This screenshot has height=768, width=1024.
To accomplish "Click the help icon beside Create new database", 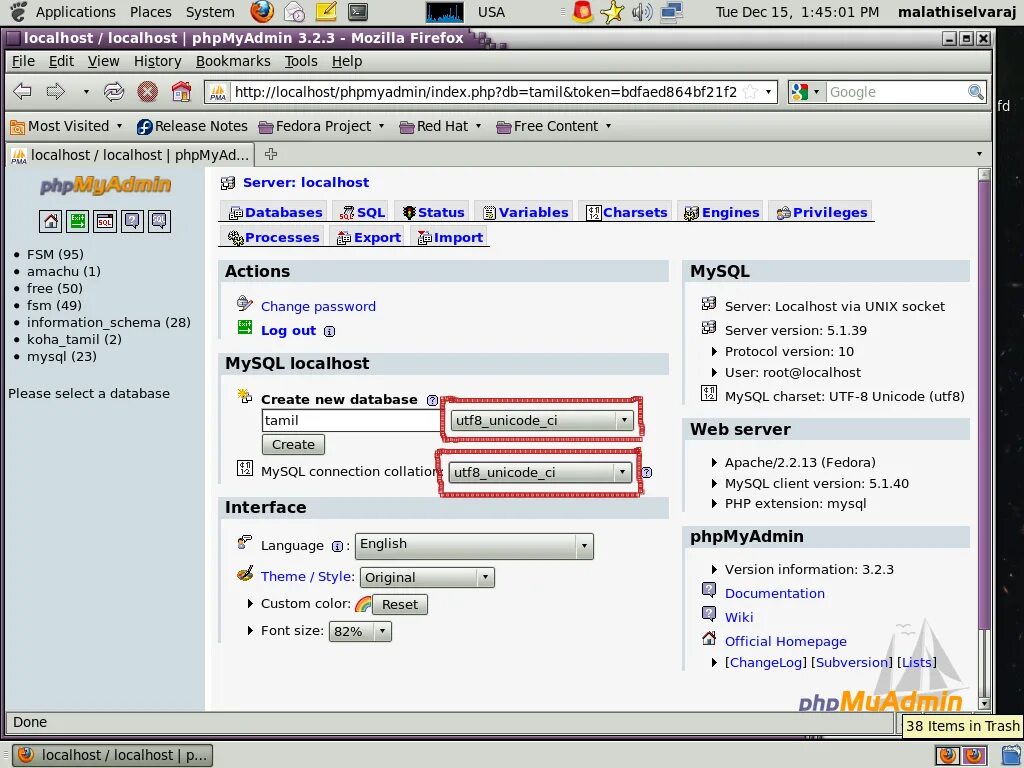I will [x=432, y=400].
